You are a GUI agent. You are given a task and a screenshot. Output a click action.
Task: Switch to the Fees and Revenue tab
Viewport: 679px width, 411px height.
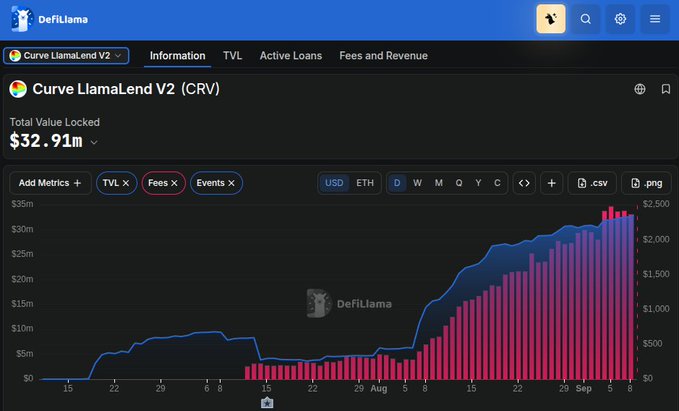384,55
